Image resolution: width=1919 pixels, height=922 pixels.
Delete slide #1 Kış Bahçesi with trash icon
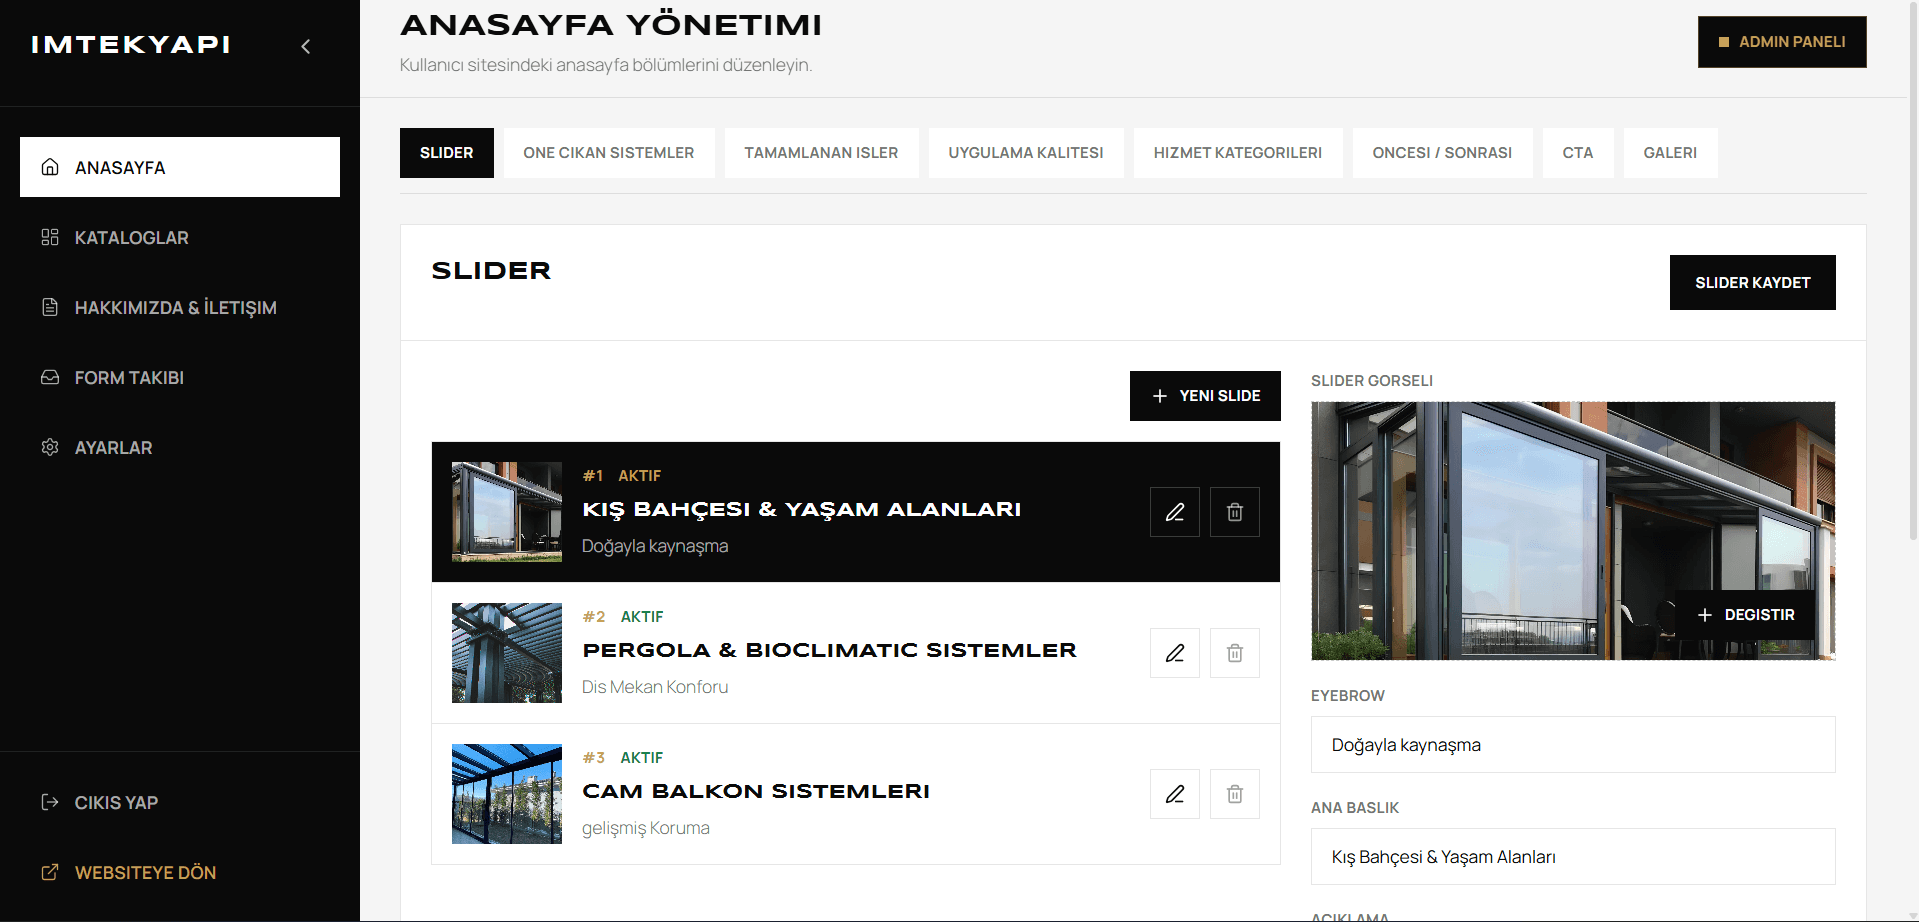[x=1235, y=512]
